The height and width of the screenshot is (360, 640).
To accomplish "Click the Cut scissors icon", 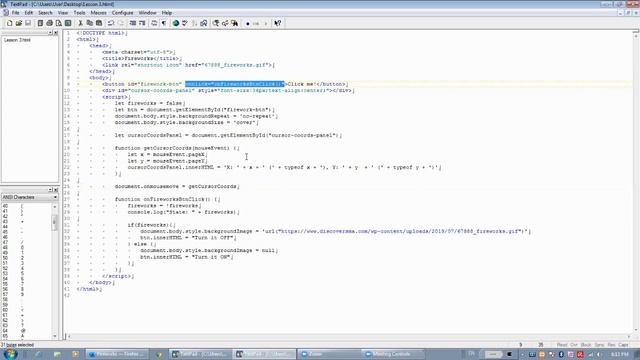I will click(x=80, y=23).
